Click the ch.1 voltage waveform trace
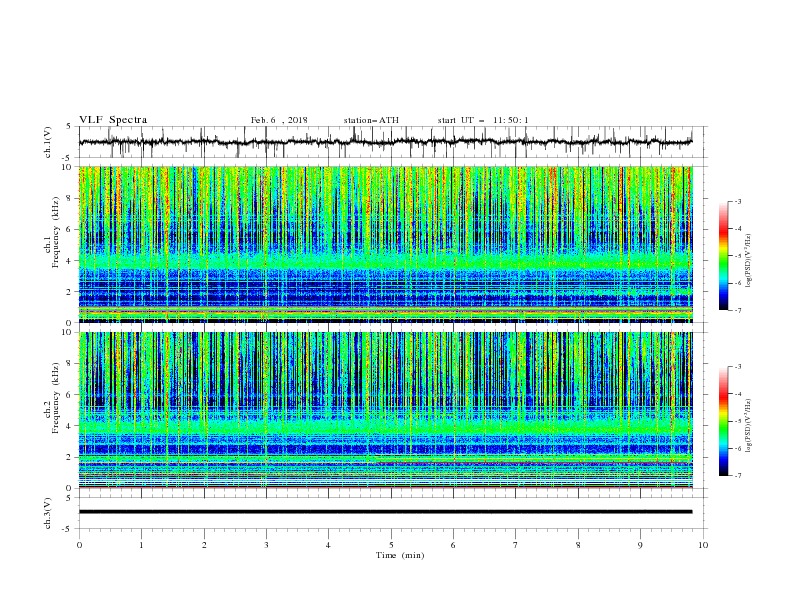Screen dimensions: 792x612 pyautogui.click(x=385, y=142)
